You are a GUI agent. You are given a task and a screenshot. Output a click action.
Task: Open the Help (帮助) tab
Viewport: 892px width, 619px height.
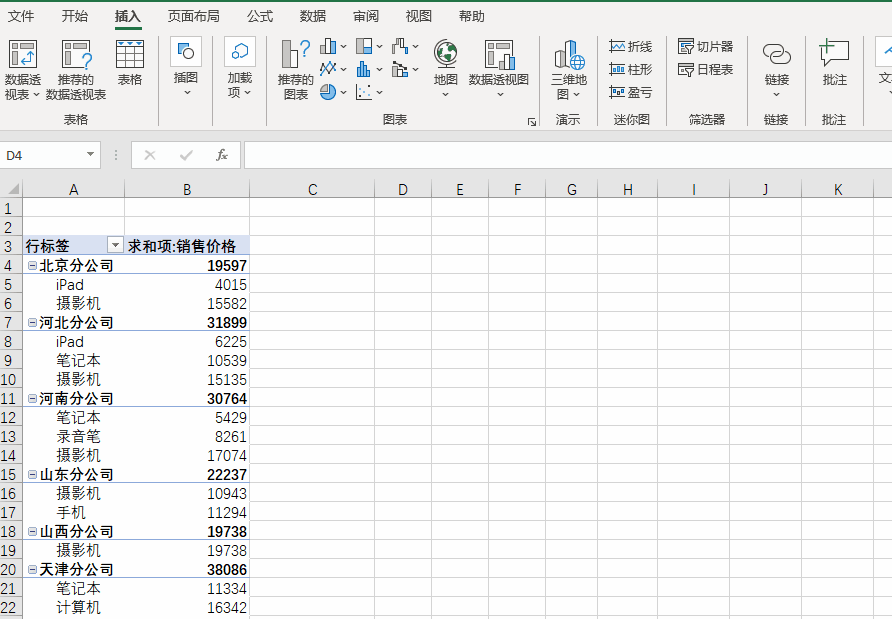472,16
